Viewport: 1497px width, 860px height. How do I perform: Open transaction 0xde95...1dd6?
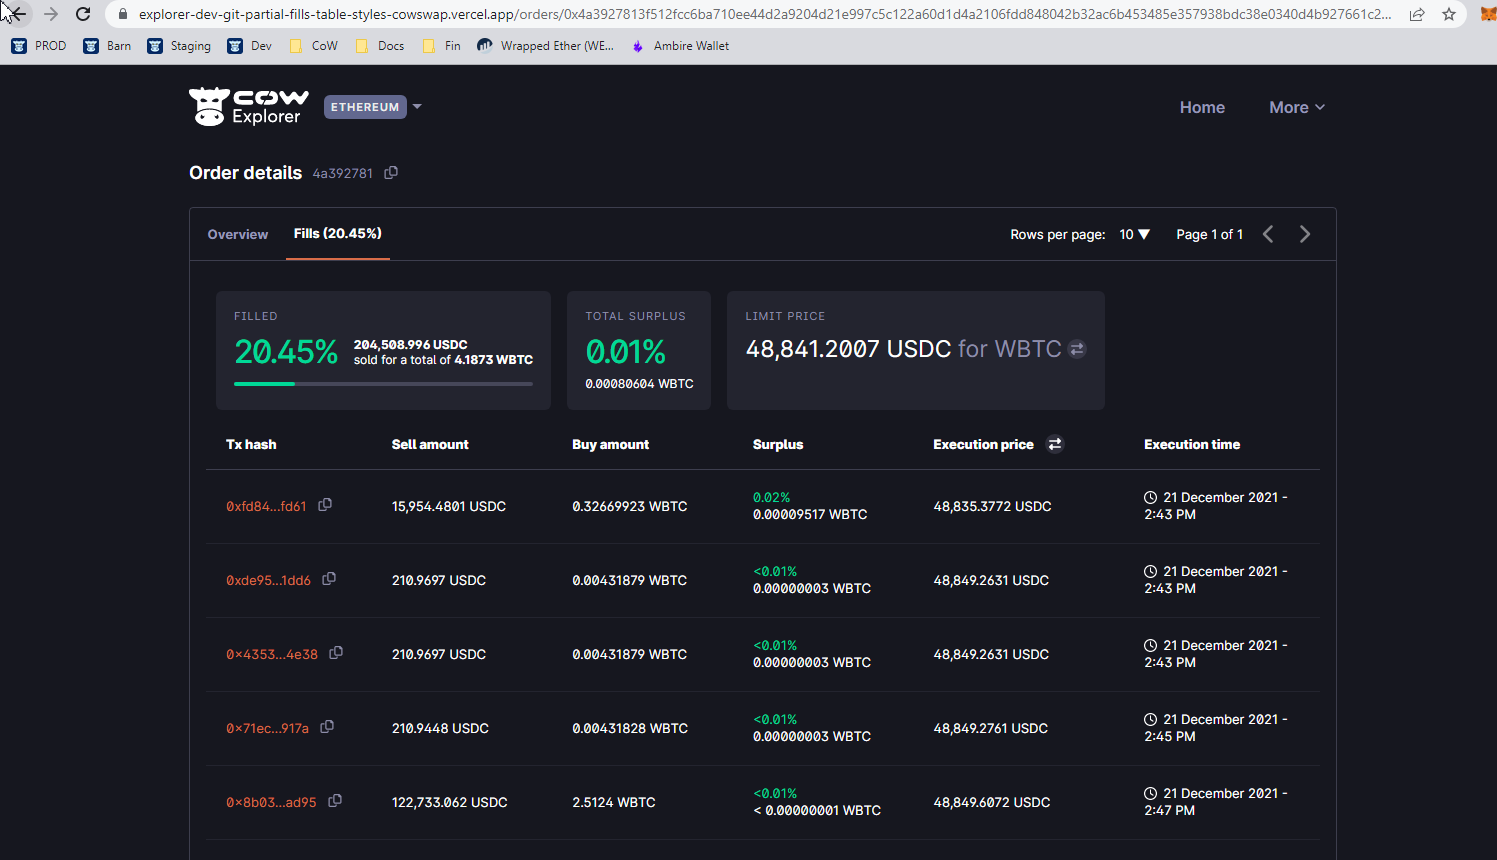(268, 580)
